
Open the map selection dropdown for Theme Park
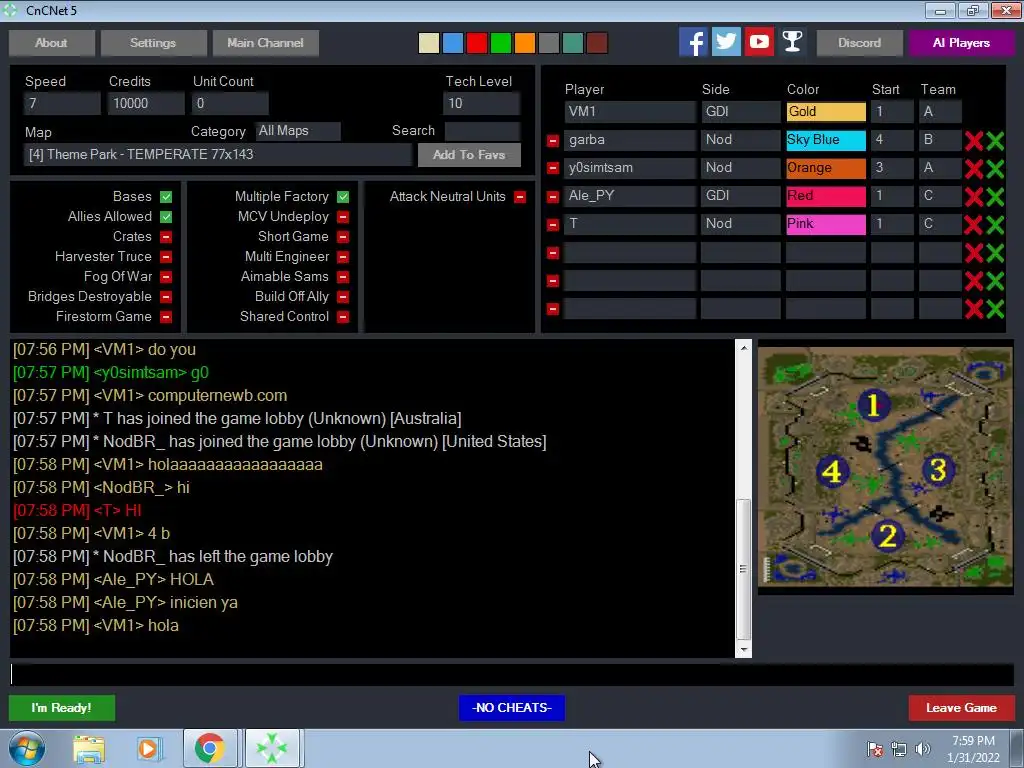(x=217, y=155)
